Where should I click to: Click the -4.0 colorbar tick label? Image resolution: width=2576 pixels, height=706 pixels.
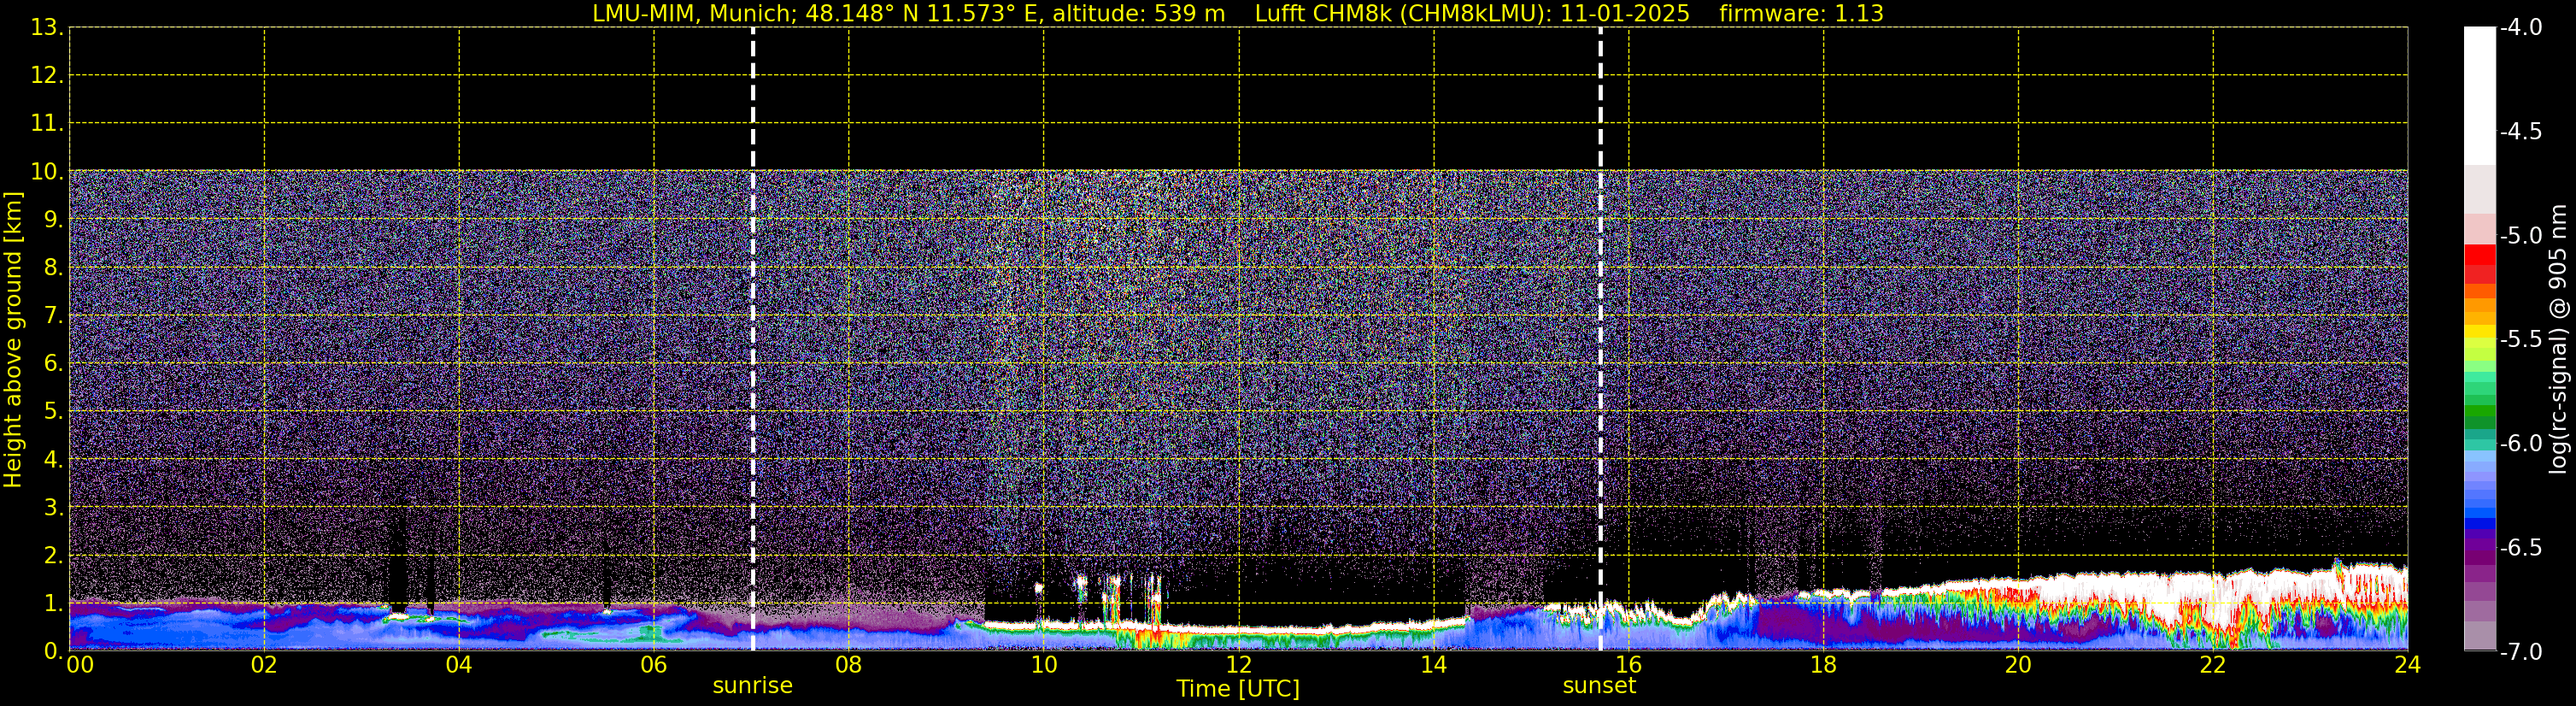pos(2521,28)
